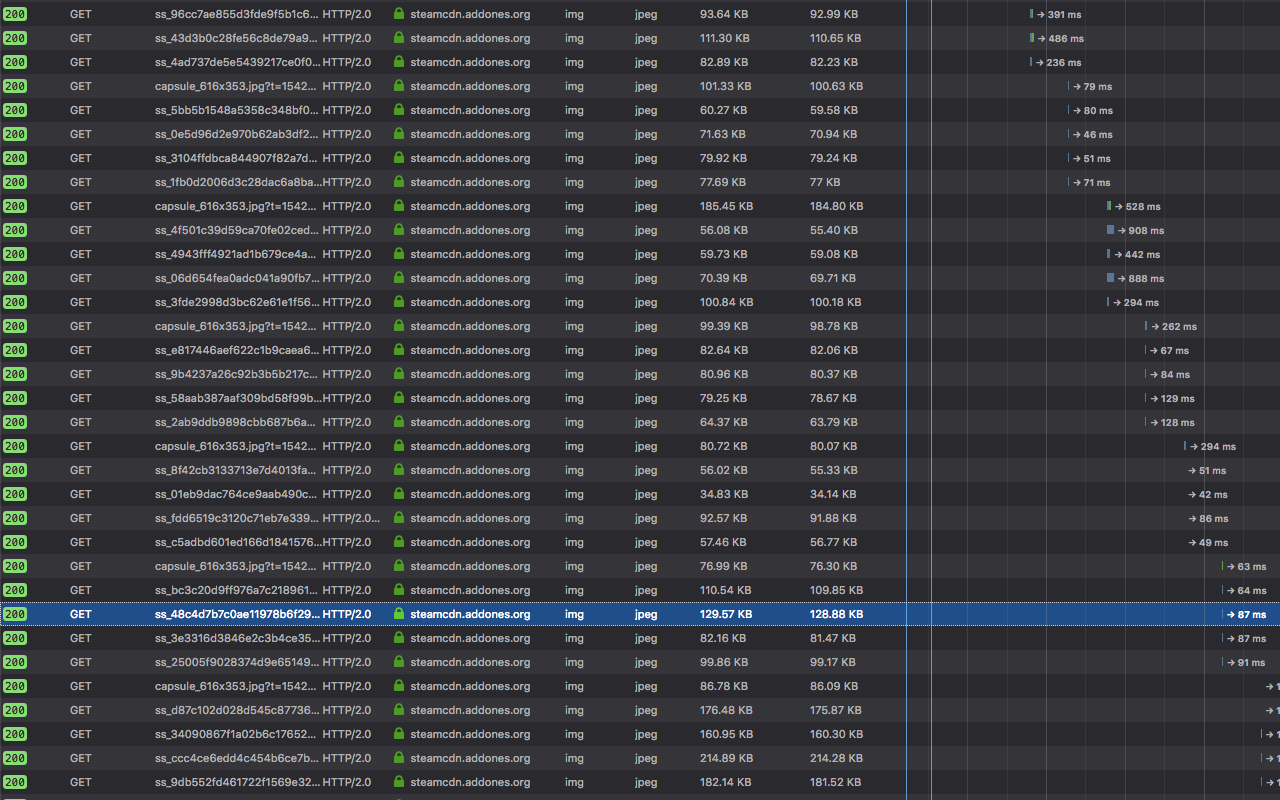This screenshot has width=1280, height=800.
Task: Click the lock icon on the ss_5bb5b1548a5358c348bf0 row
Action: tap(397, 110)
